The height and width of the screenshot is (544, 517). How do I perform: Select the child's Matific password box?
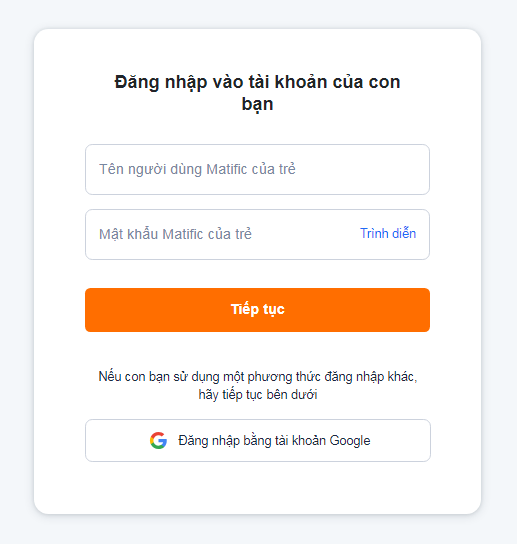[257, 235]
